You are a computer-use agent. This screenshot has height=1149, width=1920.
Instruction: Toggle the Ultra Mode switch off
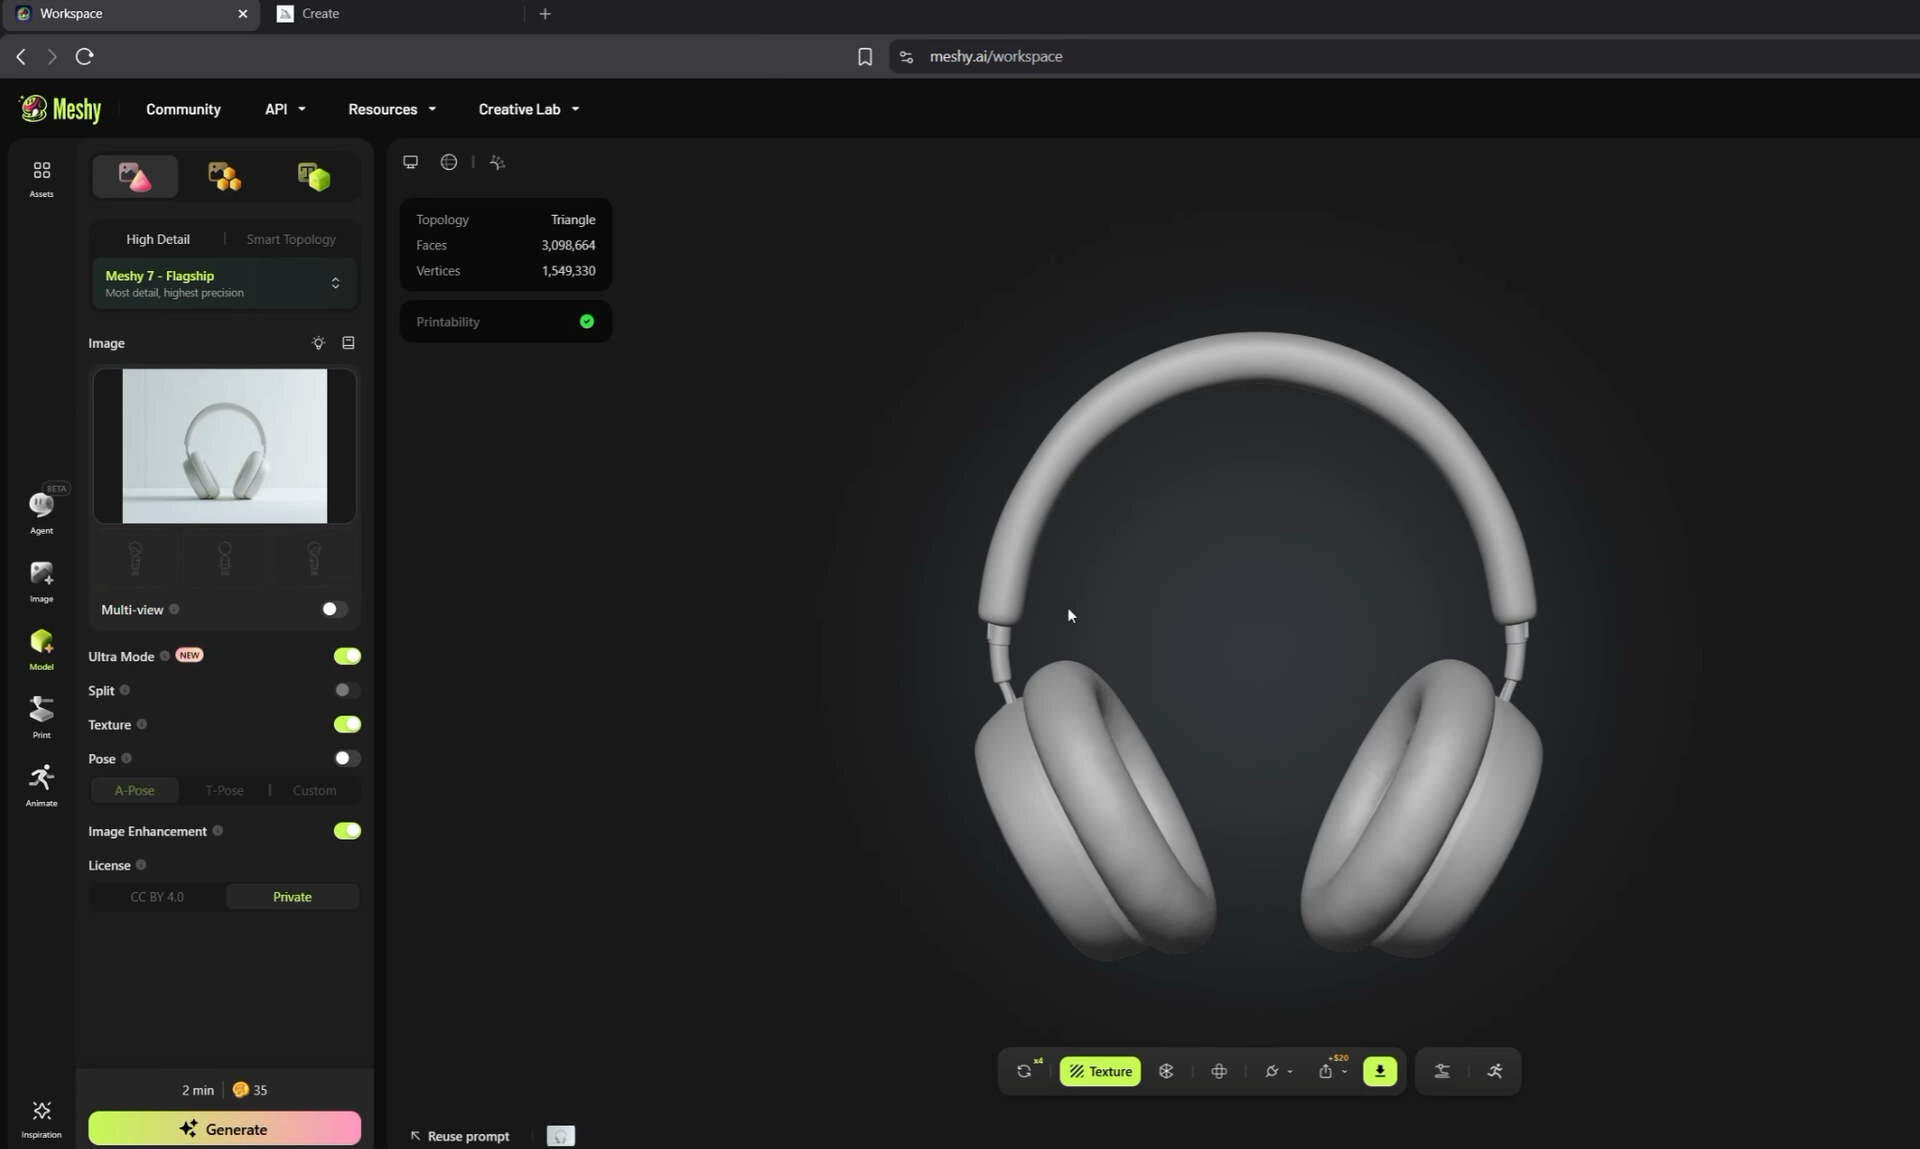tap(347, 656)
